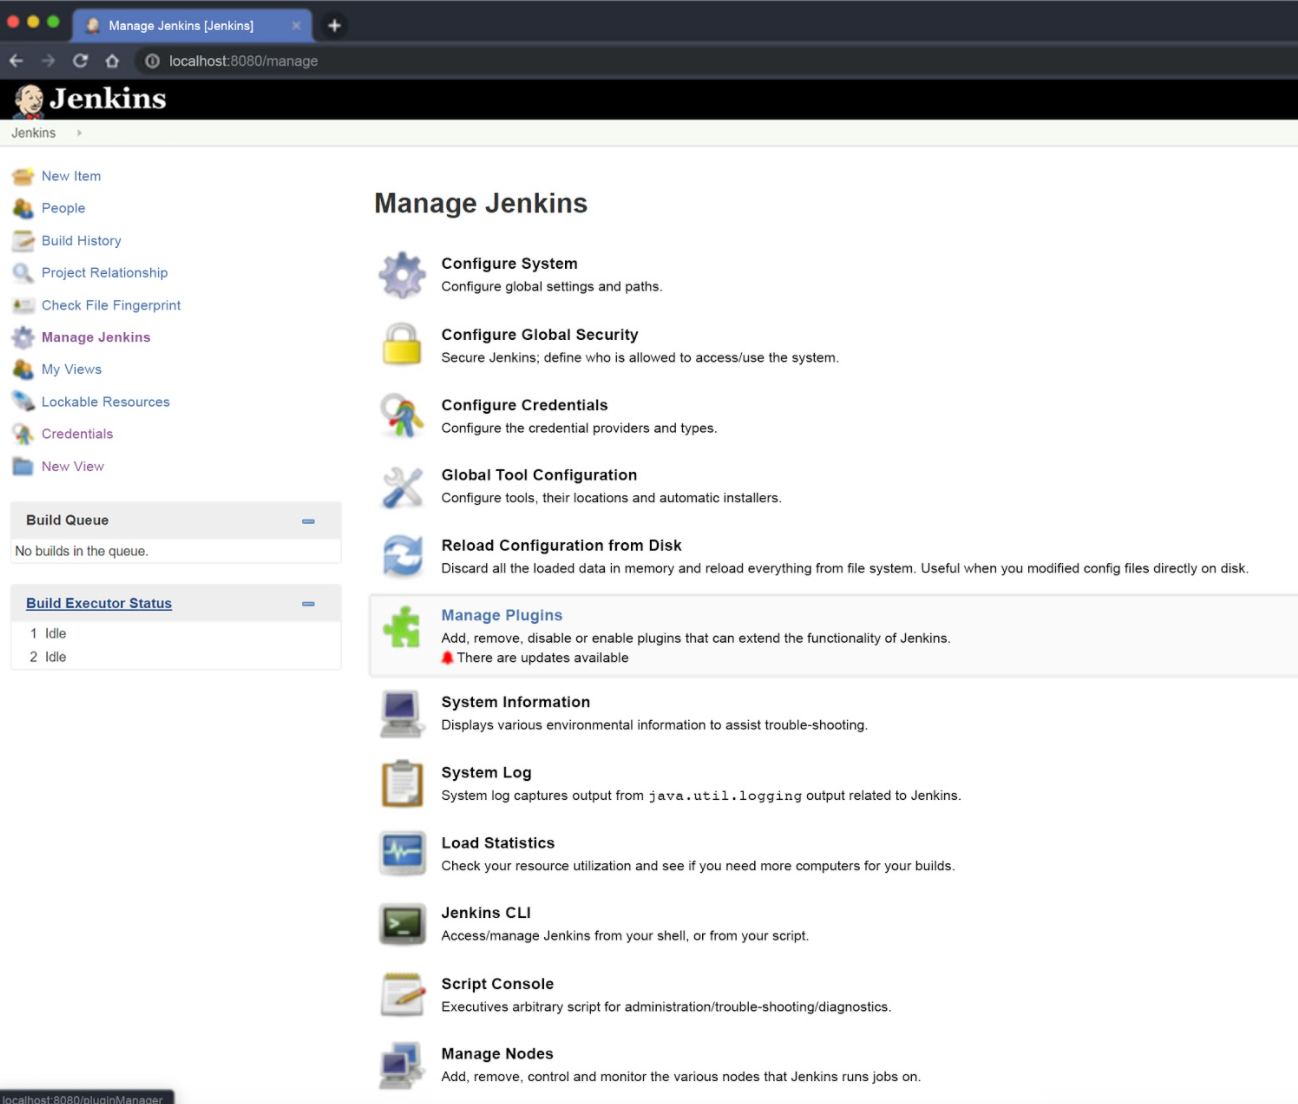Open the Script Console heading link
The width and height of the screenshot is (1298, 1104).
coord(497,984)
